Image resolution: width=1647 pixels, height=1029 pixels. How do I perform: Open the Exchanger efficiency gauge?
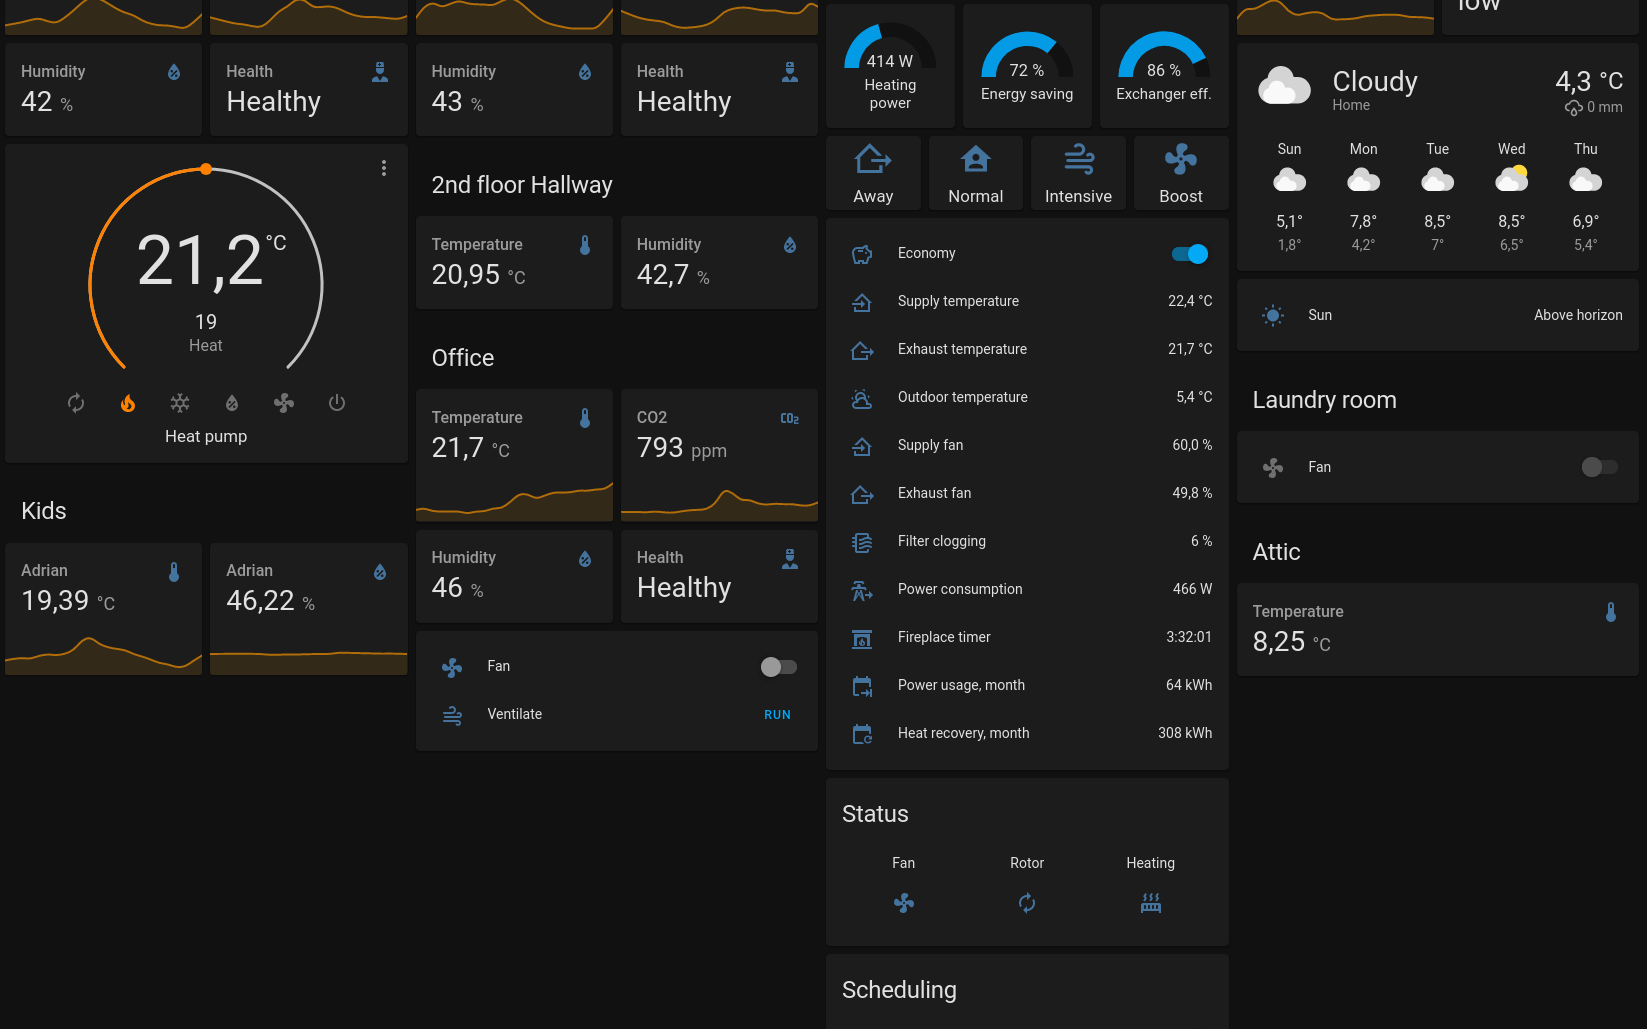point(1164,66)
